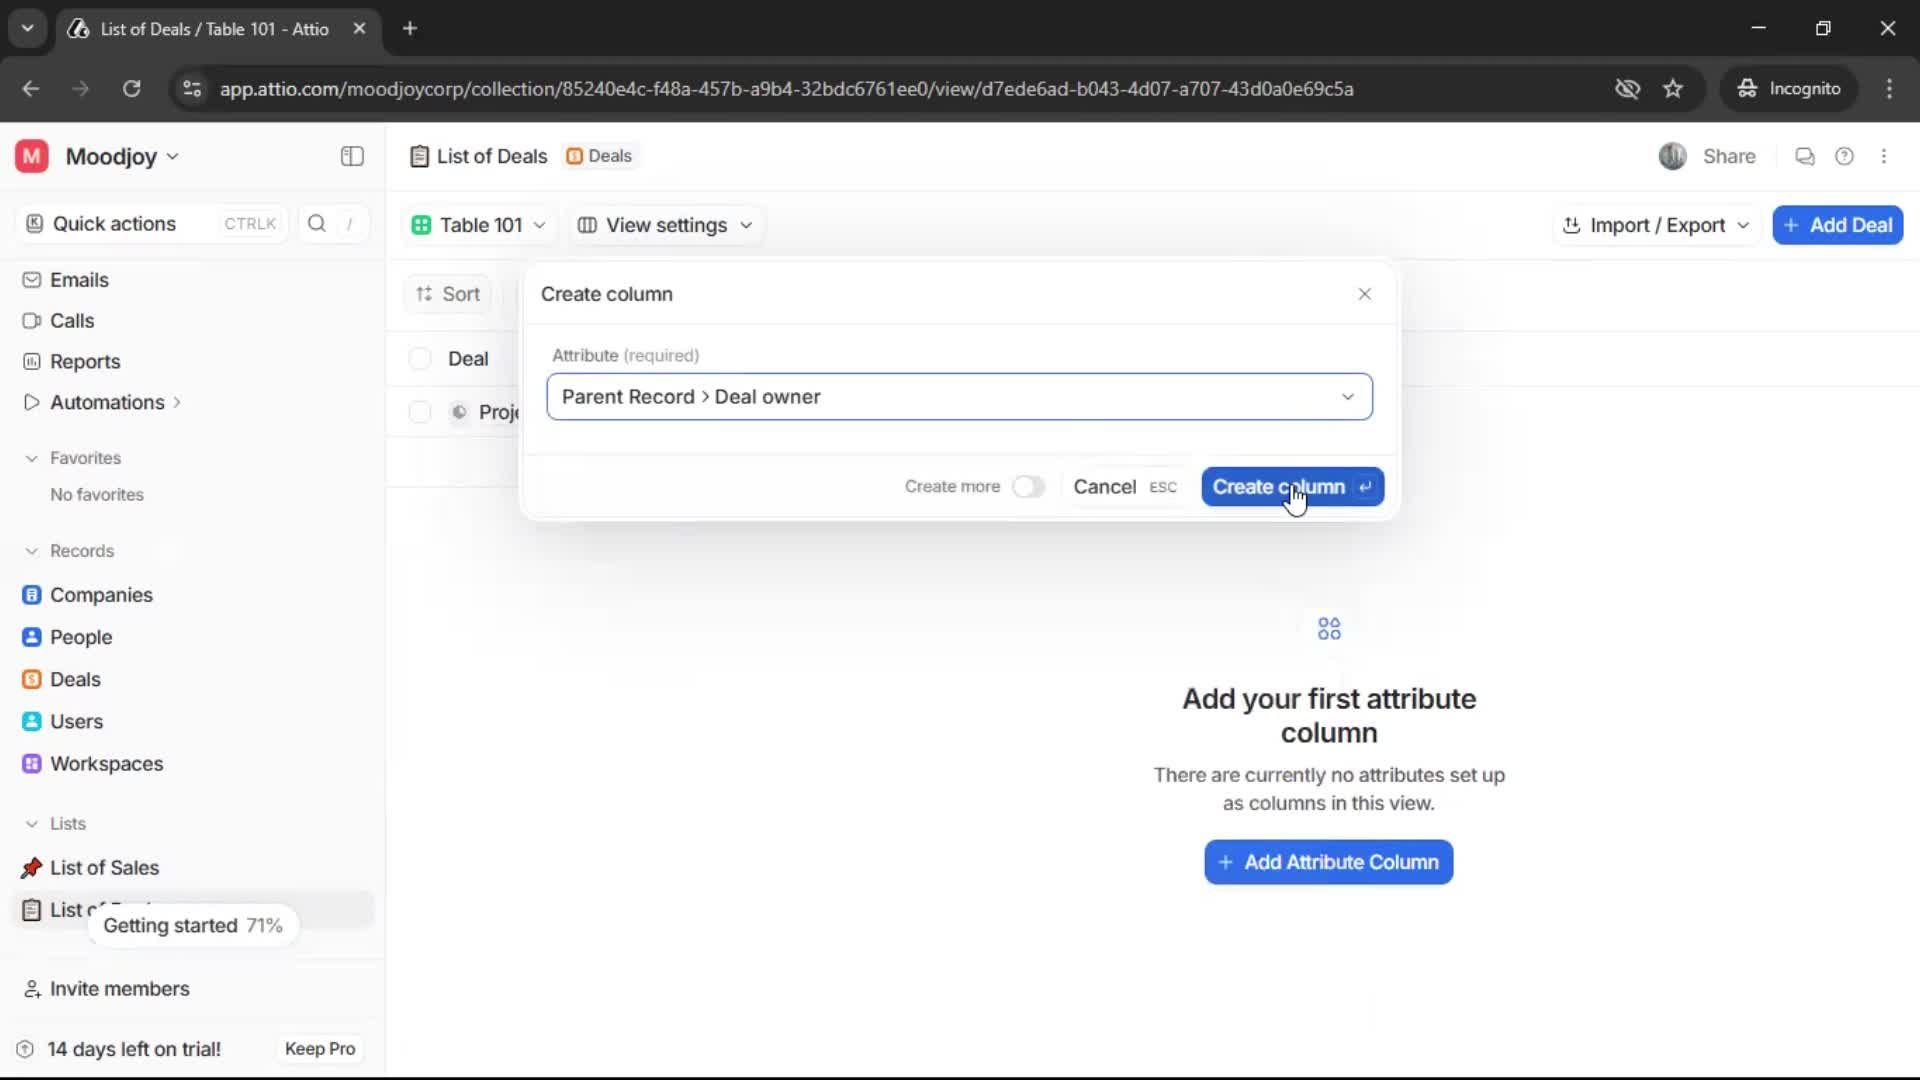This screenshot has height=1080, width=1920.
Task: Click the Getting started 71% progress indicator
Action: pyautogui.click(x=193, y=925)
